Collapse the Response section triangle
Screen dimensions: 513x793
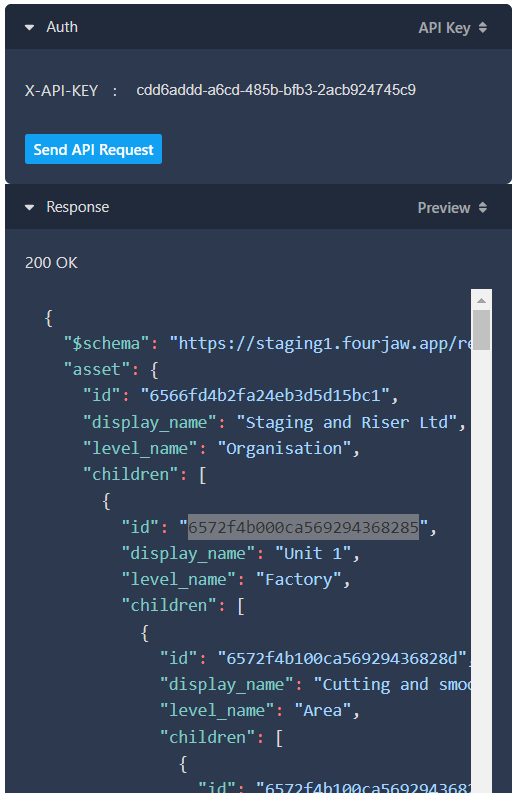(x=29, y=207)
